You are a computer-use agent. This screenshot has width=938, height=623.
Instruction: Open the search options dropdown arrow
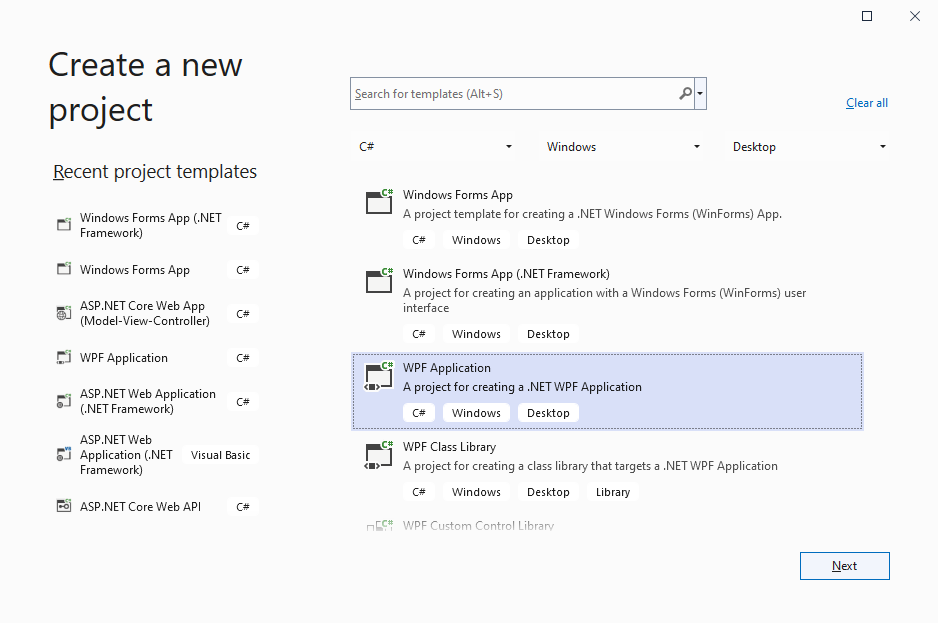700,93
